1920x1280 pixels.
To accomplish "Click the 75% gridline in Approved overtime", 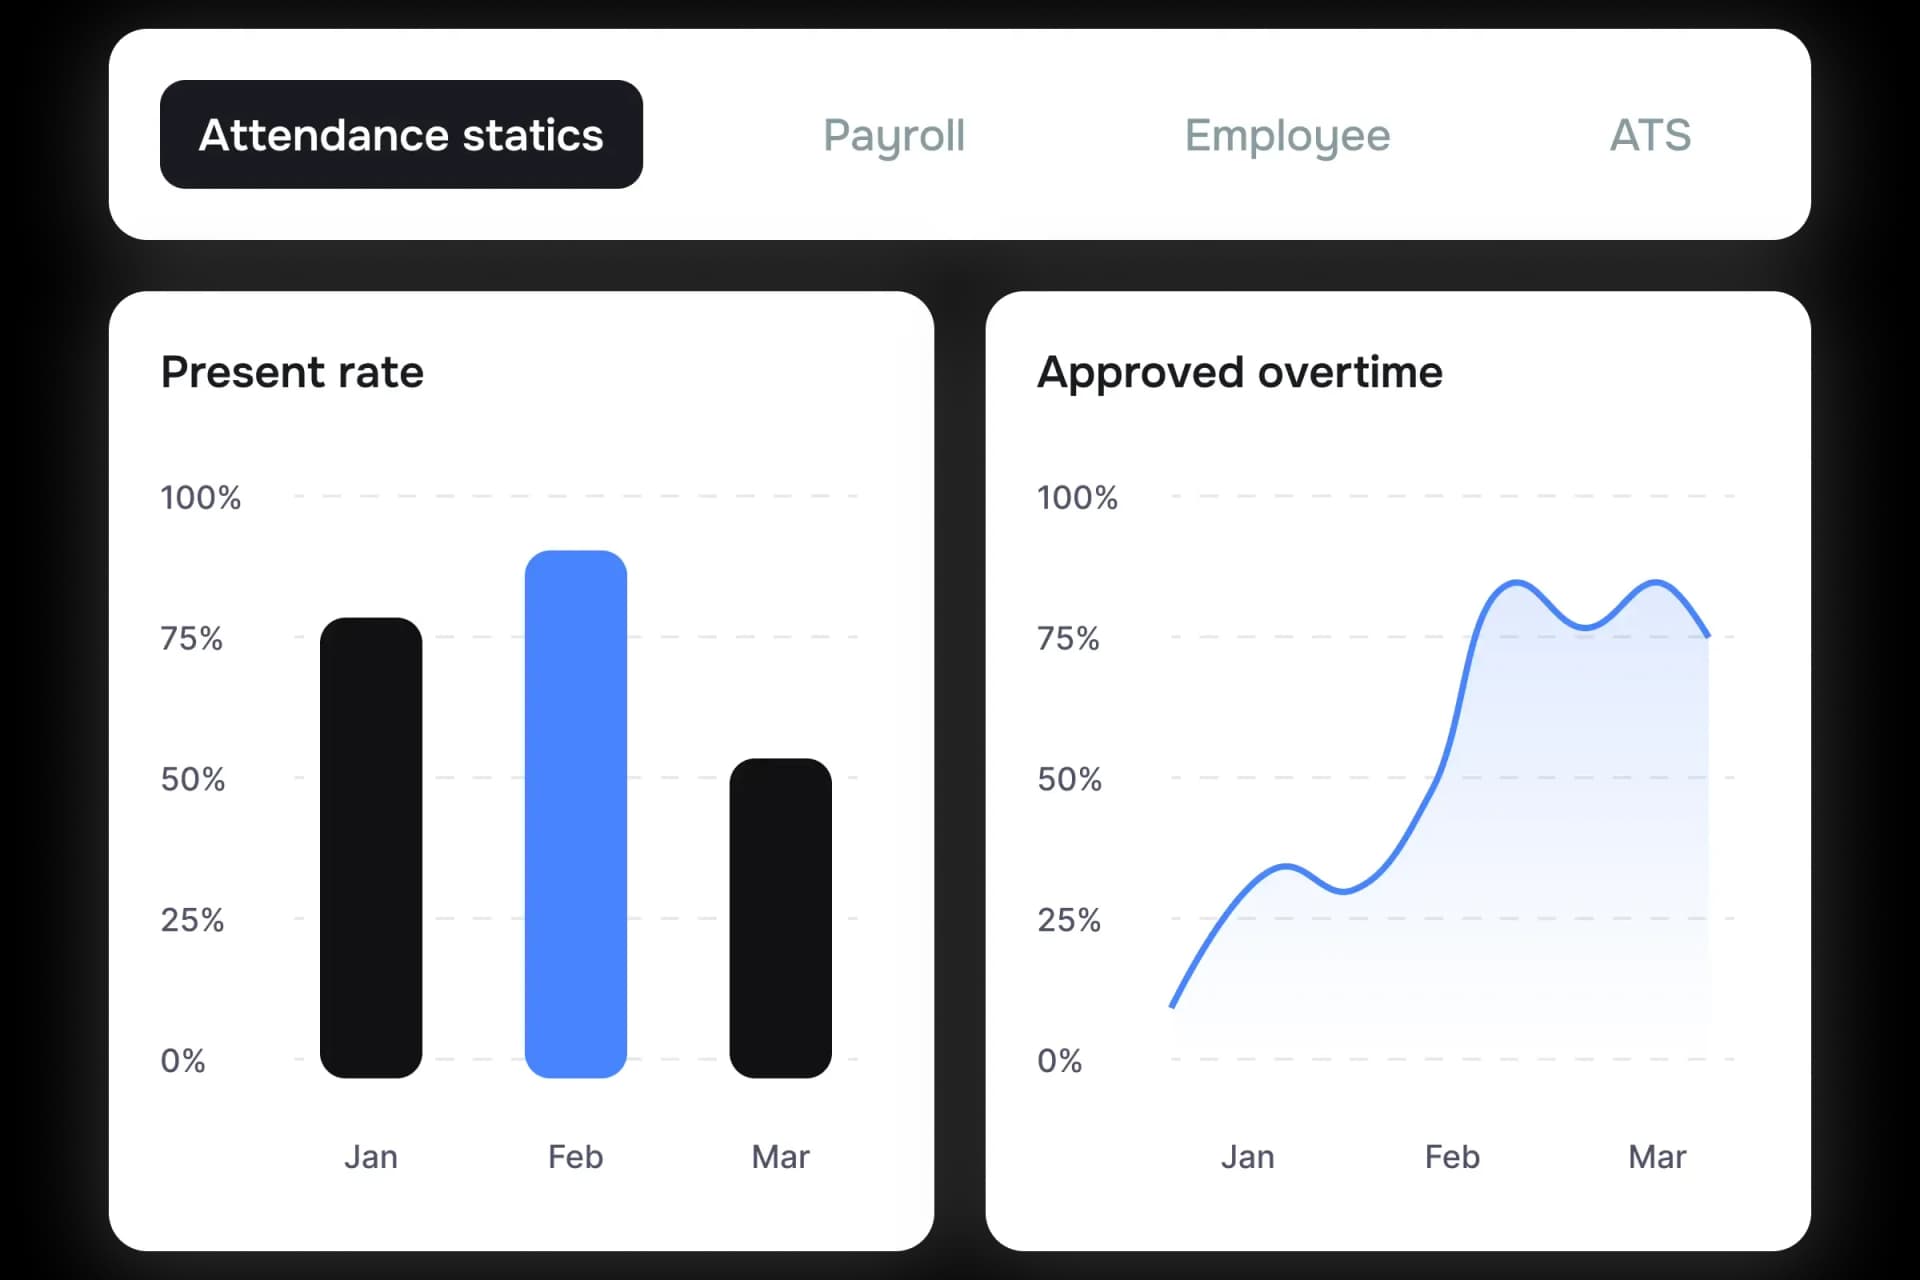I will [1300, 639].
